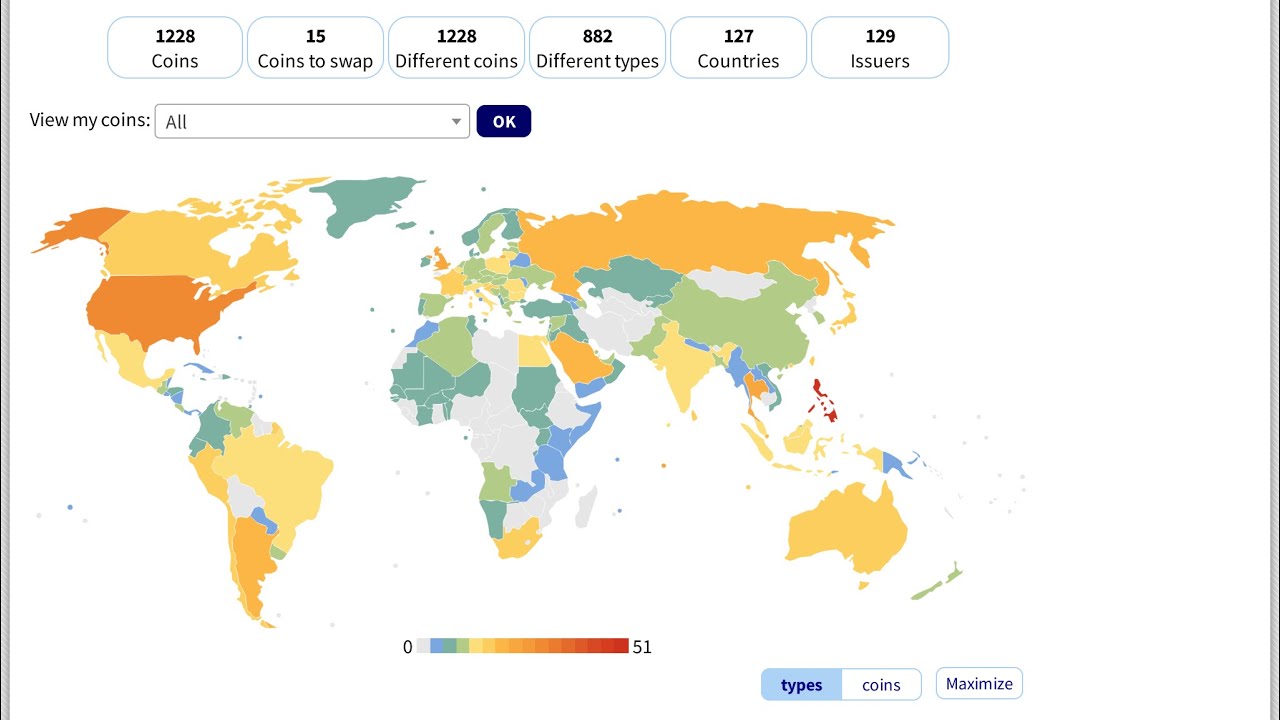The height and width of the screenshot is (720, 1280).
Task: Open the 1228 Coins stat box
Action: click(175, 47)
